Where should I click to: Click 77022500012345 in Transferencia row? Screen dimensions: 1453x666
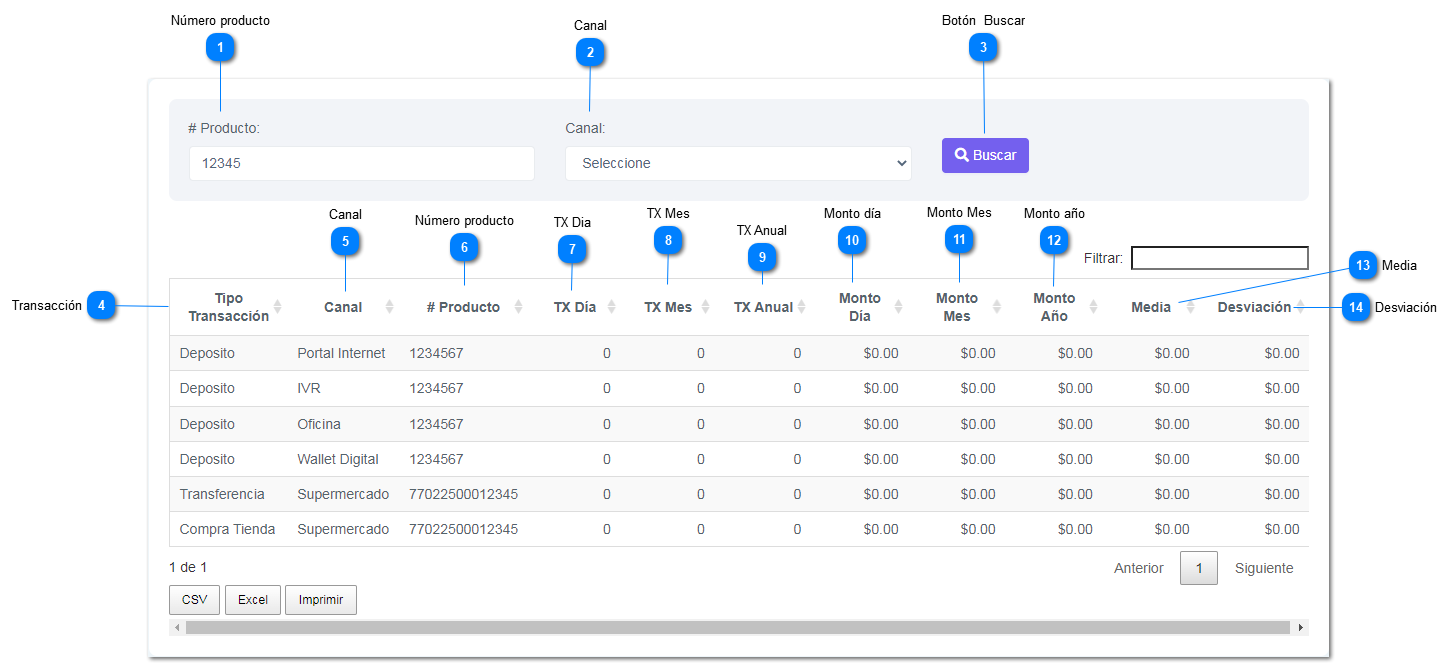[464, 494]
